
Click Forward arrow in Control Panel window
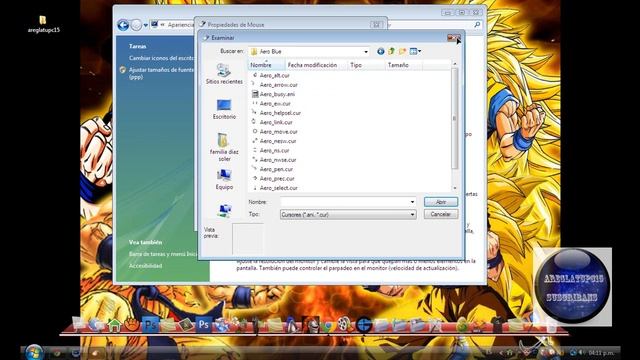point(136,25)
